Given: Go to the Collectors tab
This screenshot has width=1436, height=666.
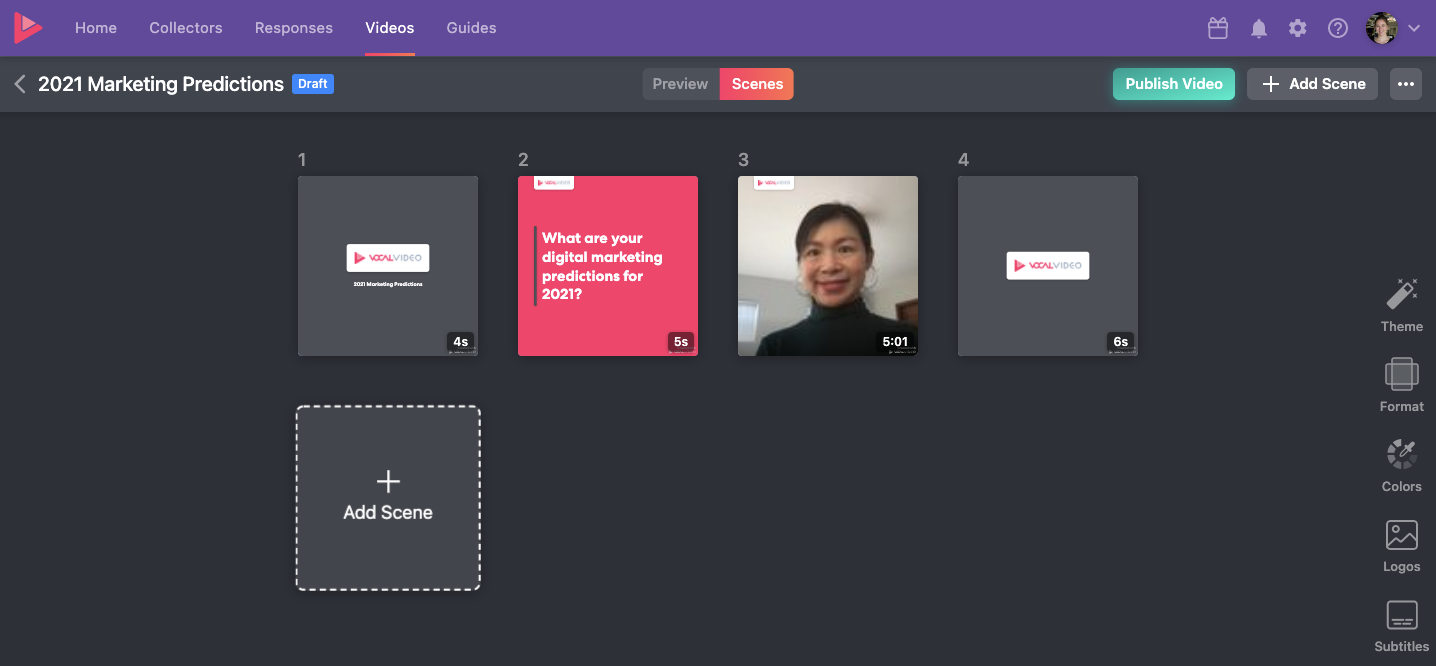Looking at the screenshot, I should point(186,28).
